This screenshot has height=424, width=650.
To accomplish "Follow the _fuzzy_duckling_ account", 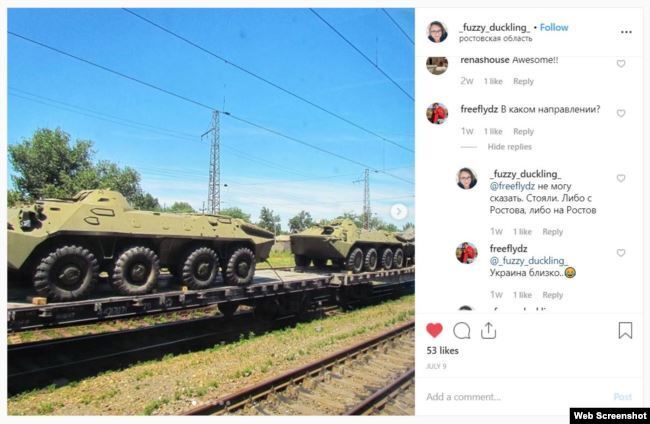I will (554, 27).
